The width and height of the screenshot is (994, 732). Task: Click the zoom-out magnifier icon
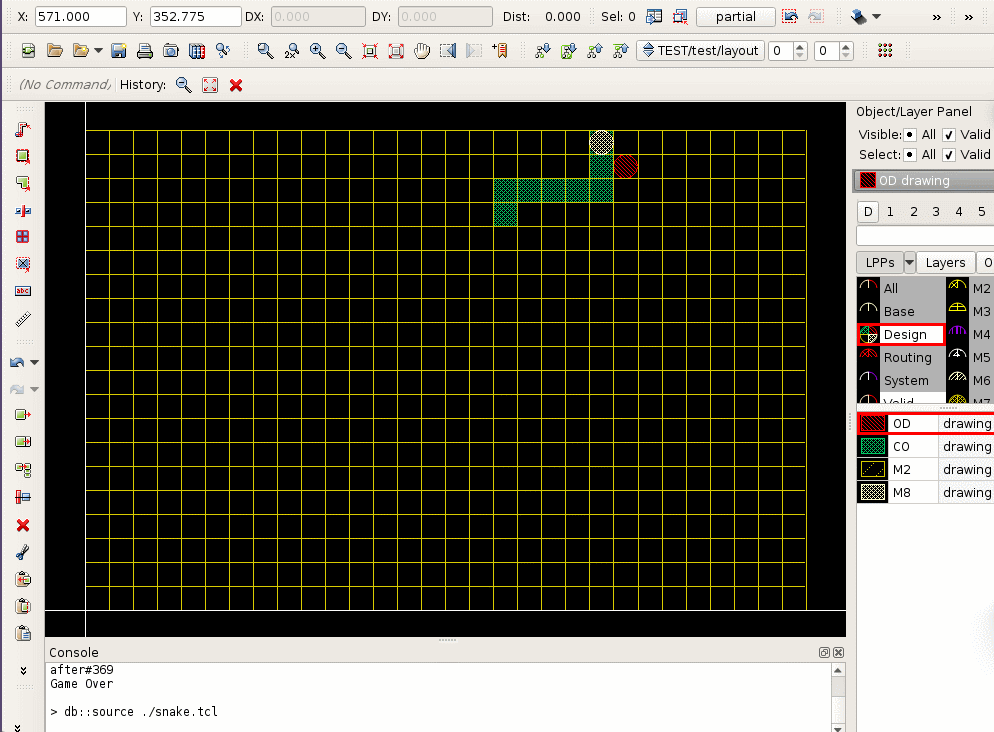(344, 51)
